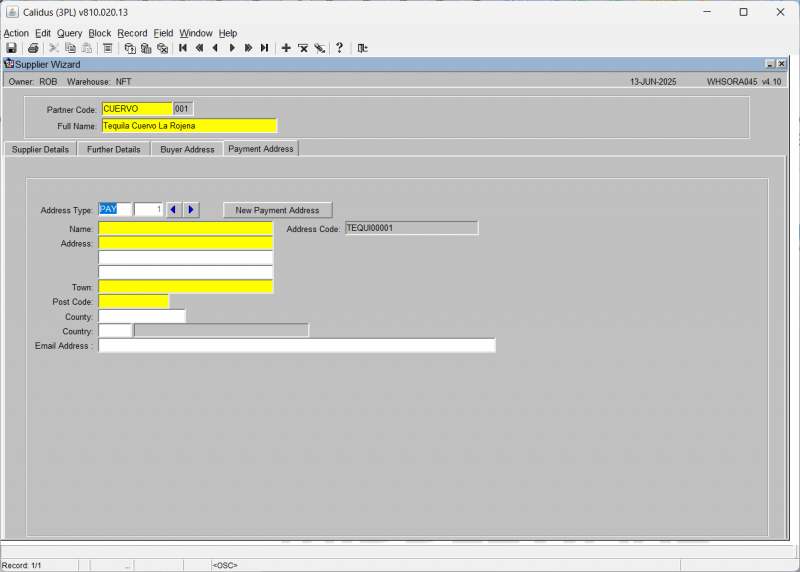The image size is (800, 572).
Task: Click the Exit door icon in toolbar
Action: pyautogui.click(x=362, y=48)
